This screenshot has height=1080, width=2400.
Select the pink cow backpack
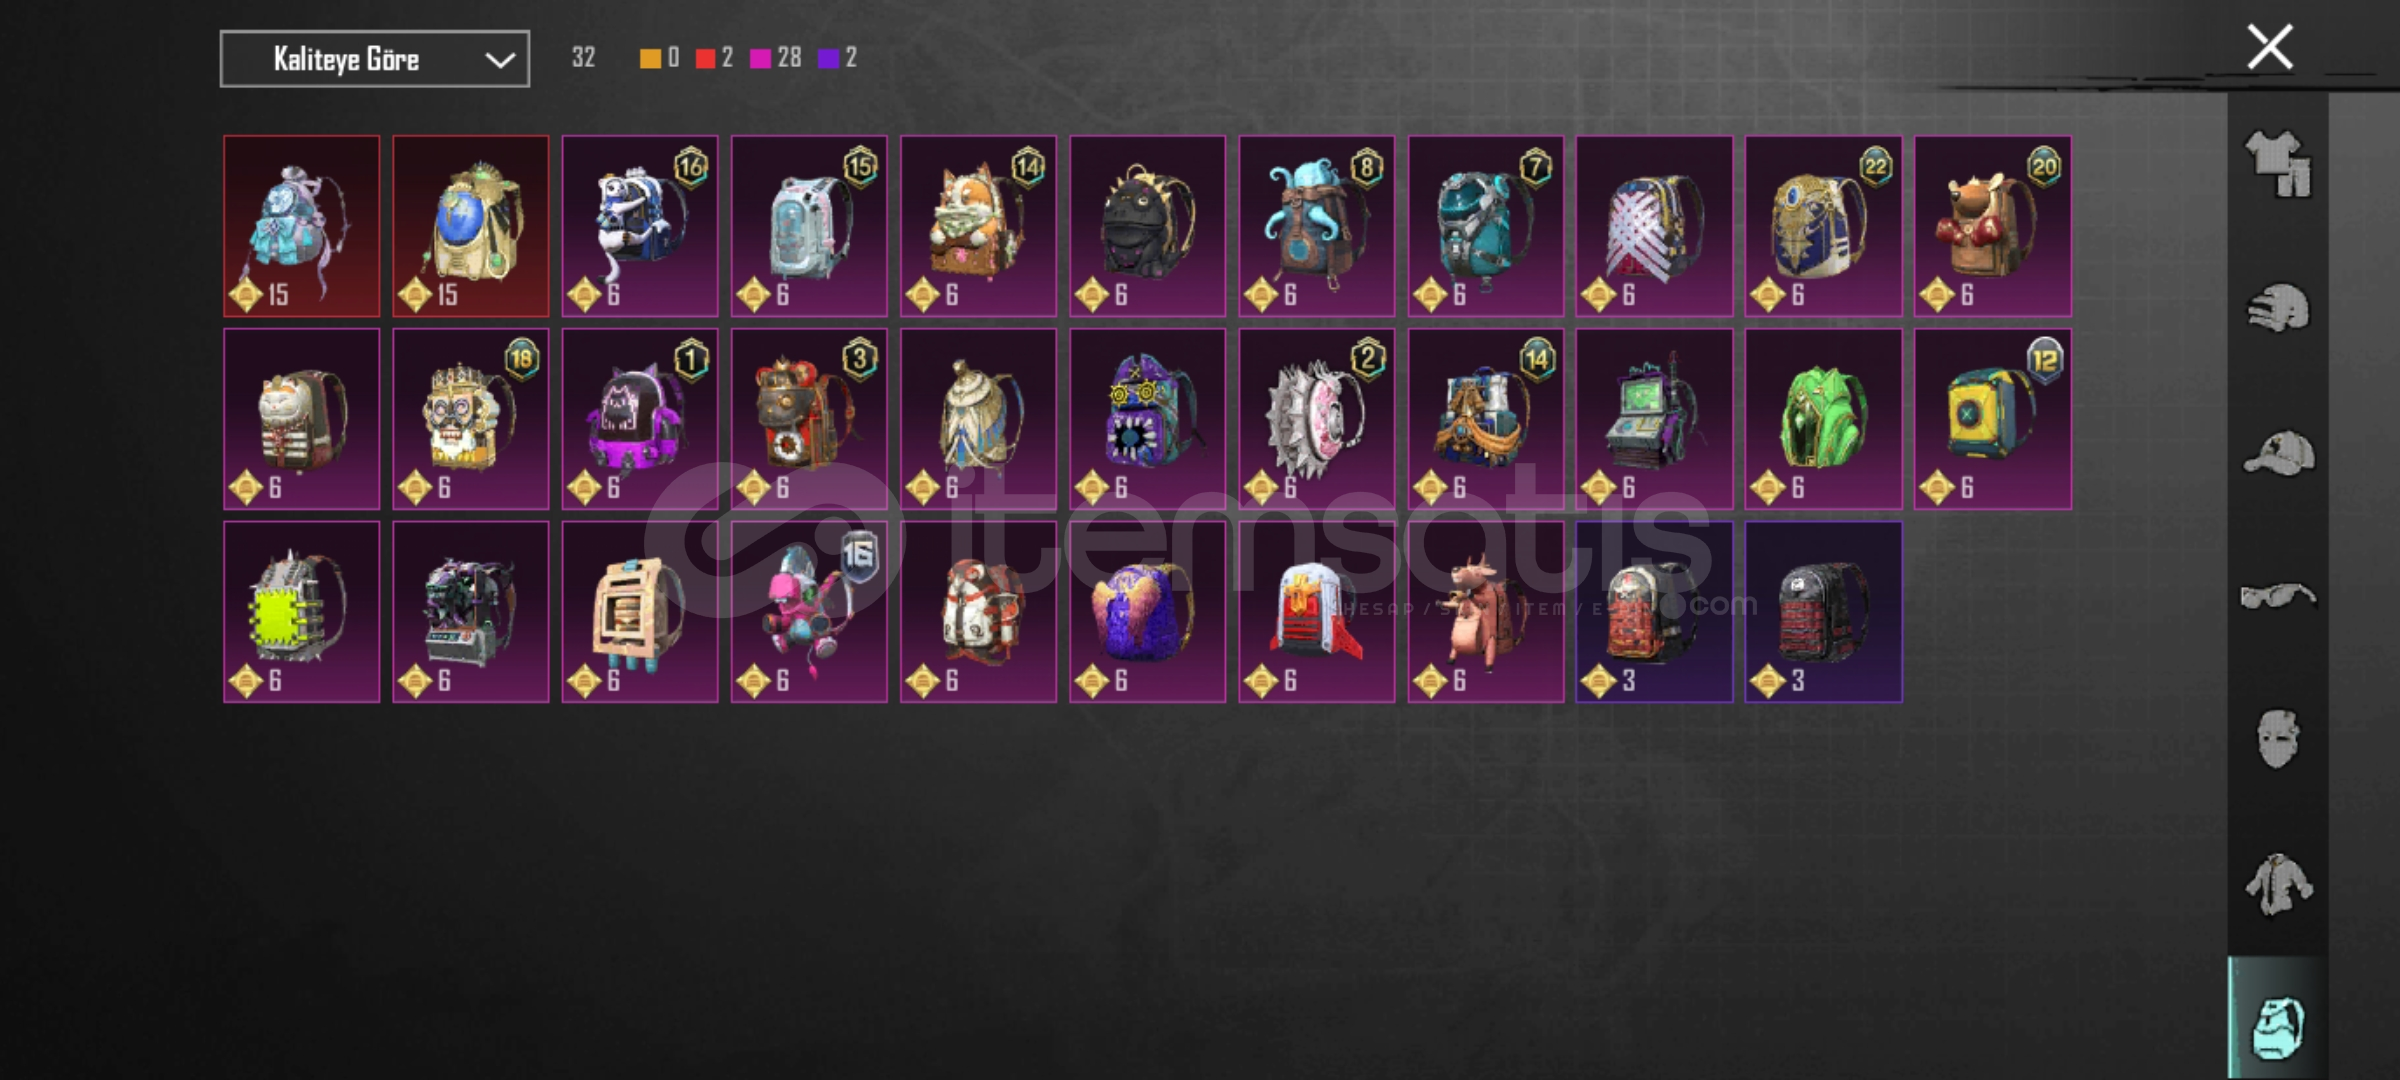[x=1486, y=612]
